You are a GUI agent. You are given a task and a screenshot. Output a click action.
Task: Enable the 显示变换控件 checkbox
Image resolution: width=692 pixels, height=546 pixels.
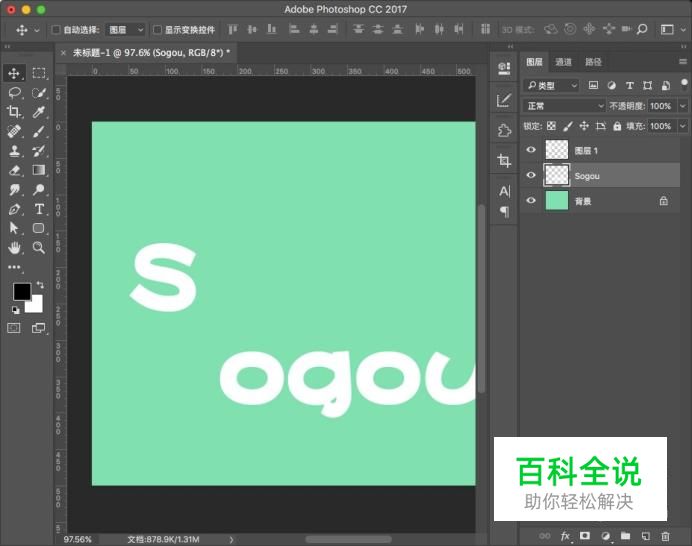click(157, 30)
